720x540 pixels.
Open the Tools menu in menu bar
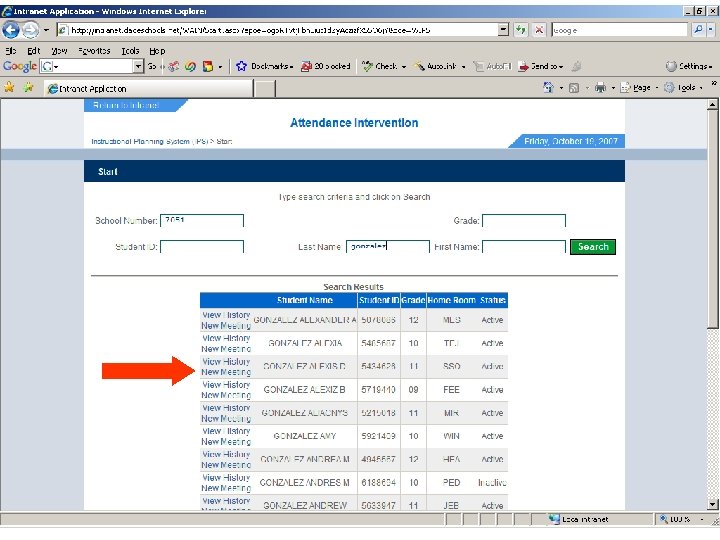pyautogui.click(x=130, y=51)
